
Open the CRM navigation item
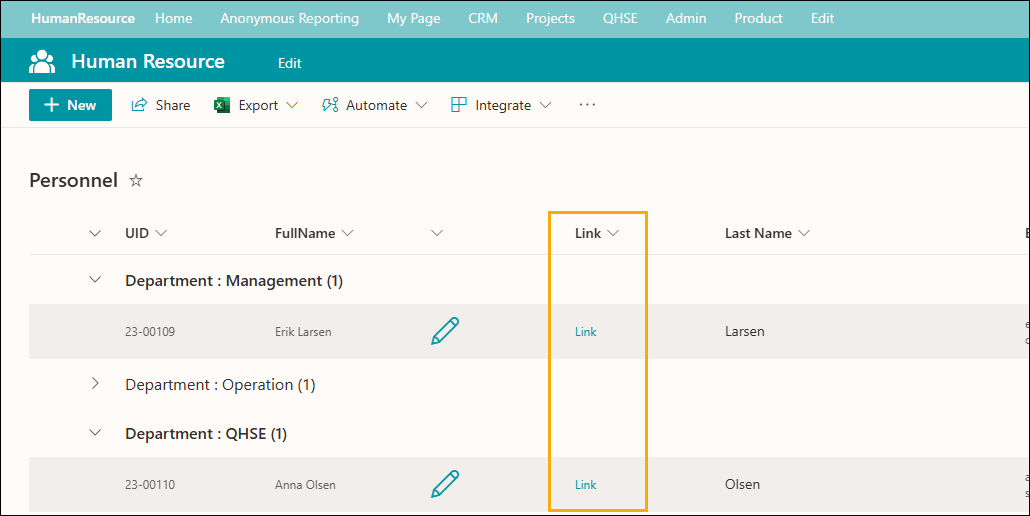483,18
